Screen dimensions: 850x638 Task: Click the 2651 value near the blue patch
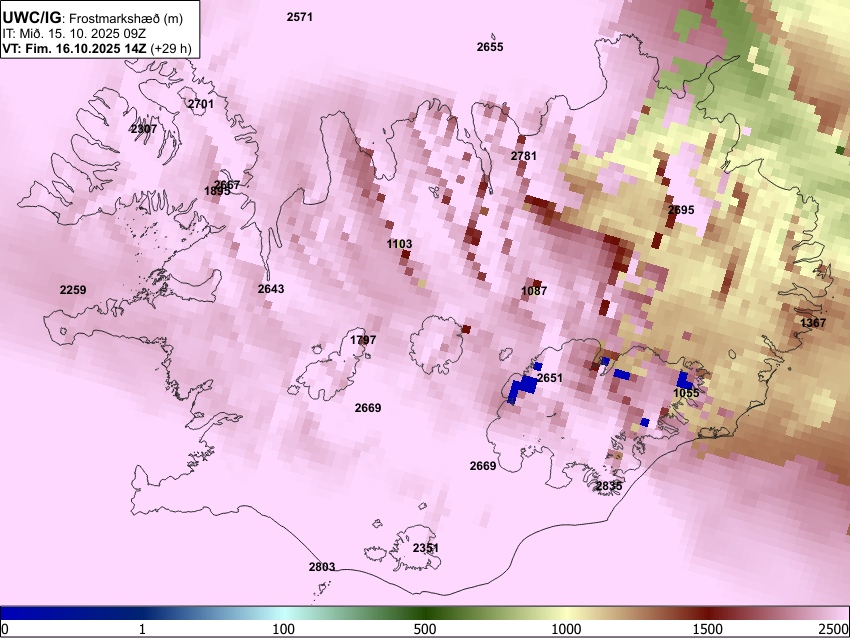pos(550,378)
